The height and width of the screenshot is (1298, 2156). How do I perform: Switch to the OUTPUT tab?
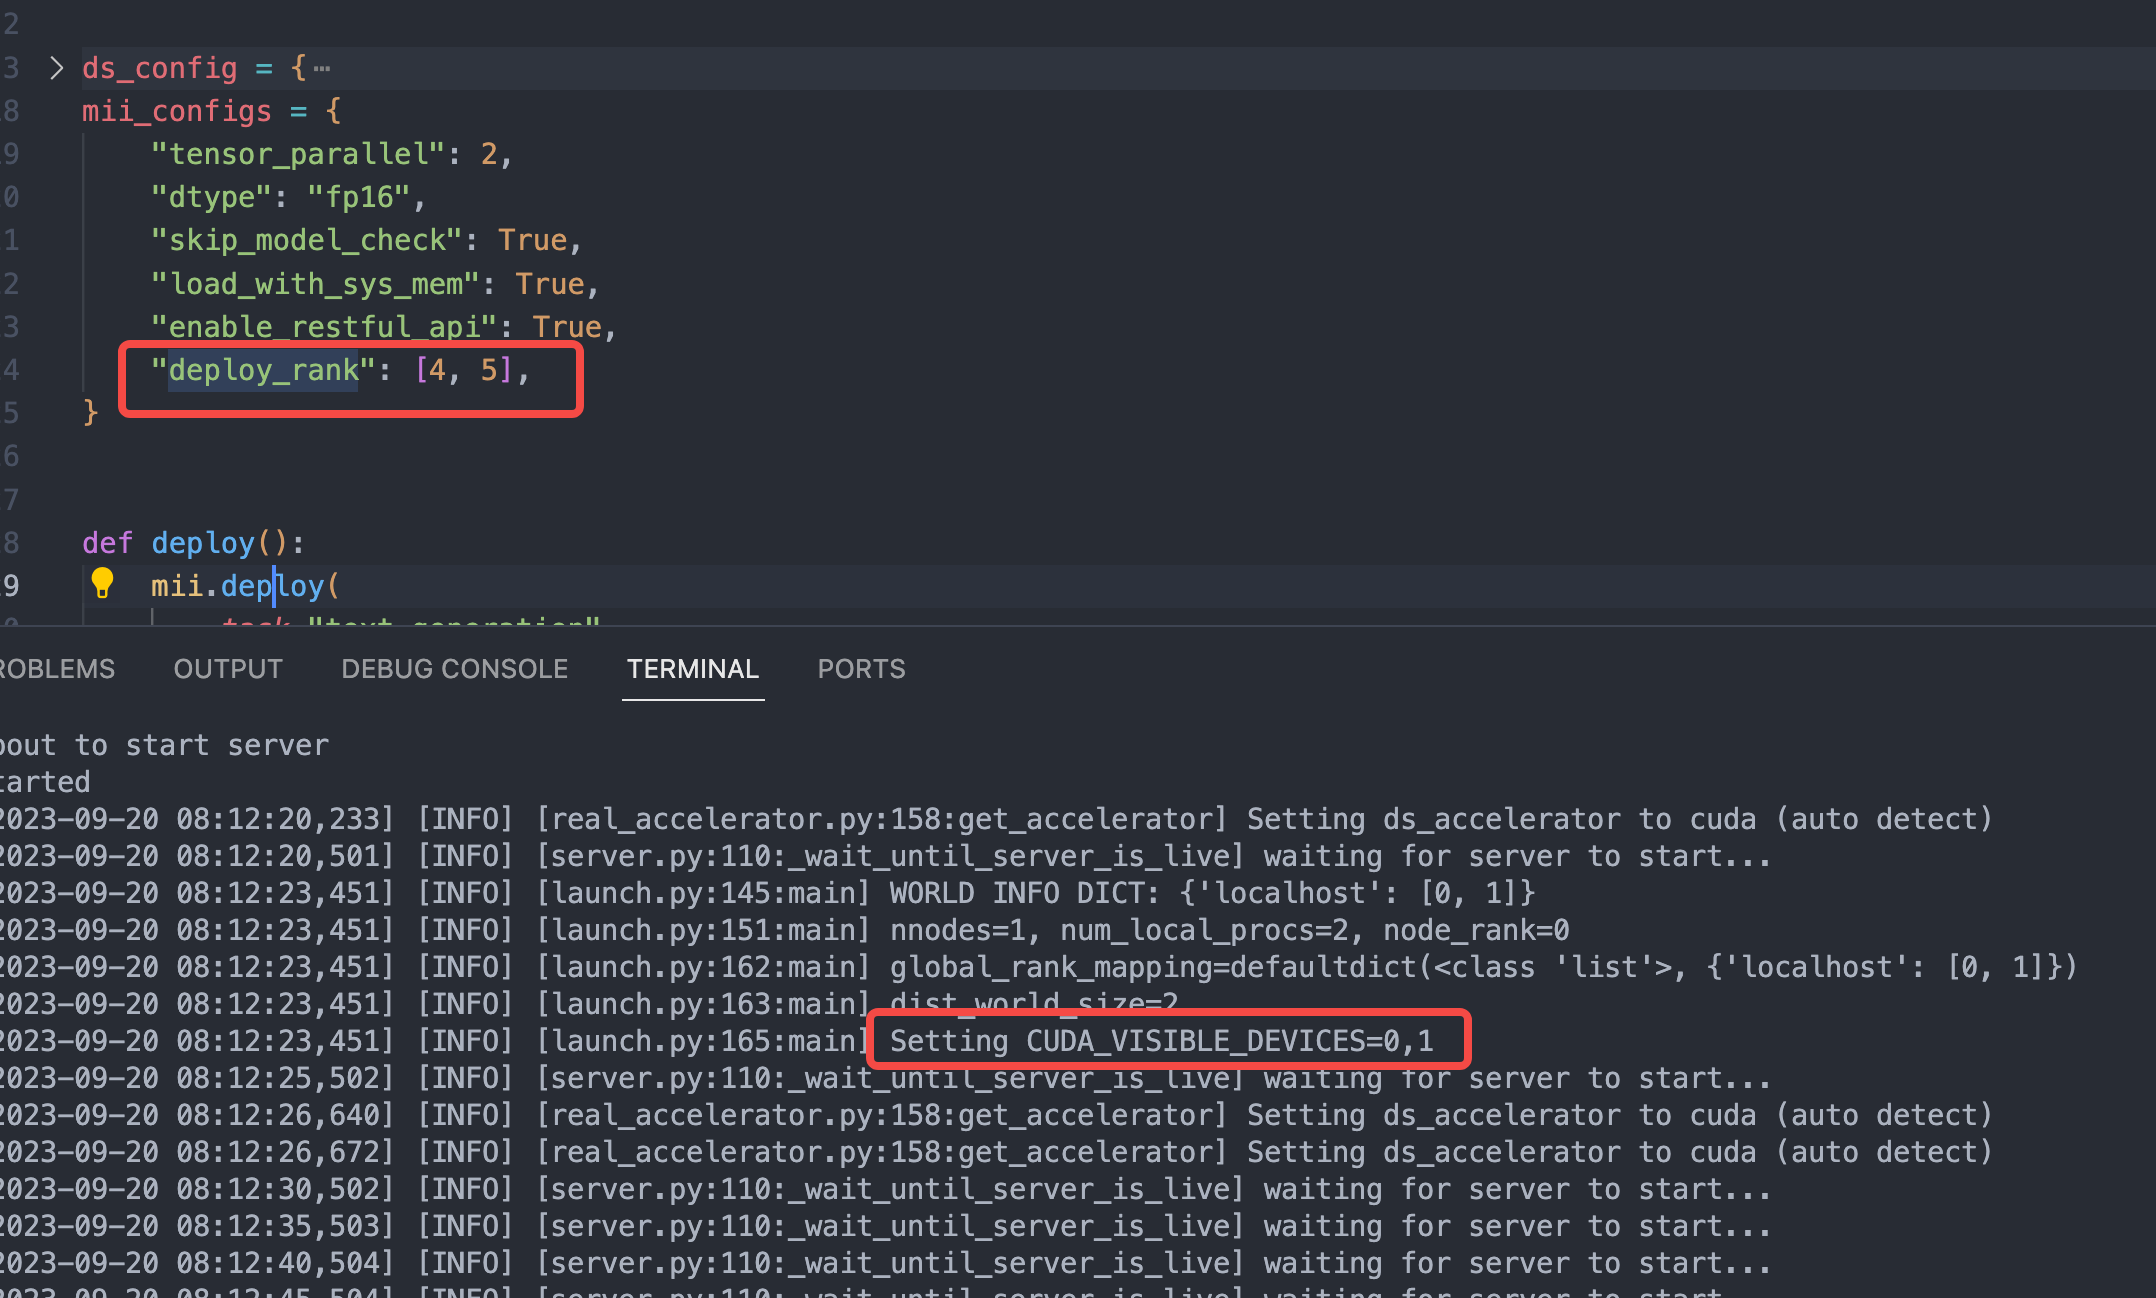pyautogui.click(x=227, y=669)
